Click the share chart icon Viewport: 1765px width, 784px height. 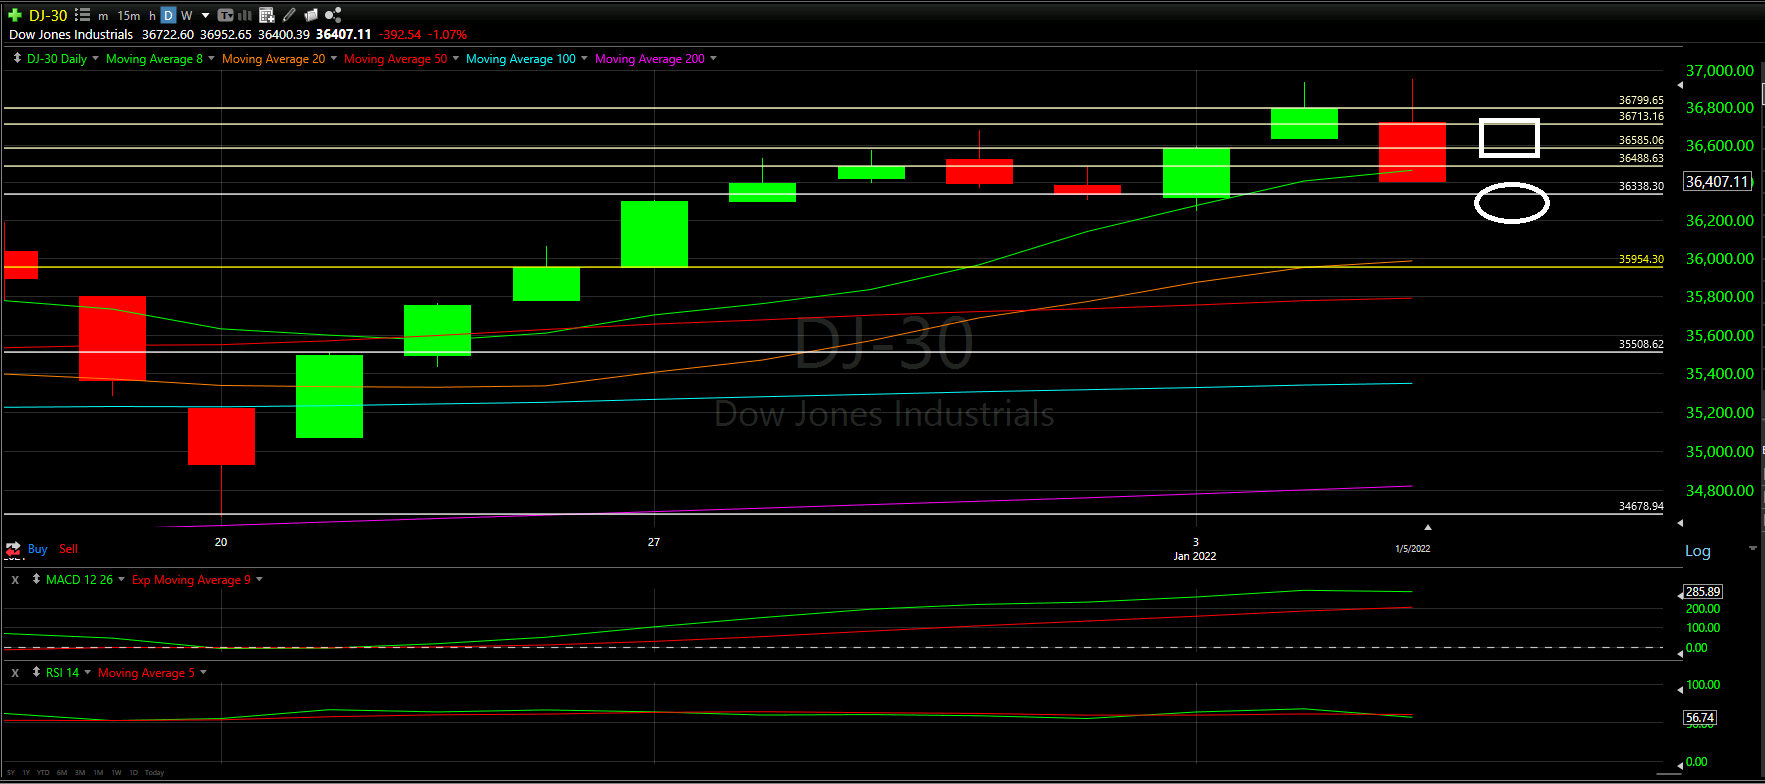pos(333,15)
